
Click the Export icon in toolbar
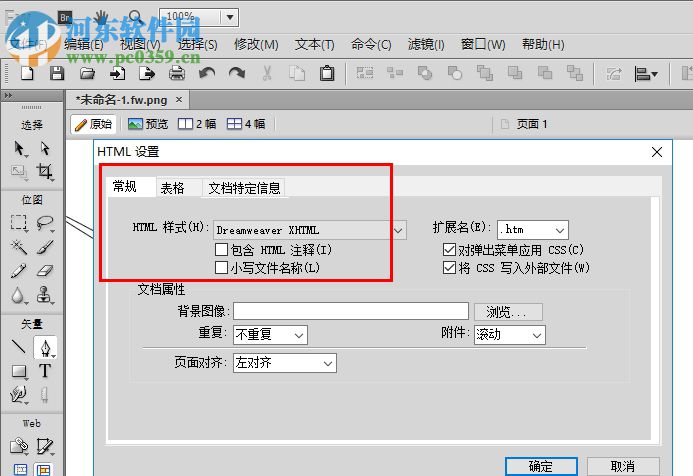click(147, 73)
